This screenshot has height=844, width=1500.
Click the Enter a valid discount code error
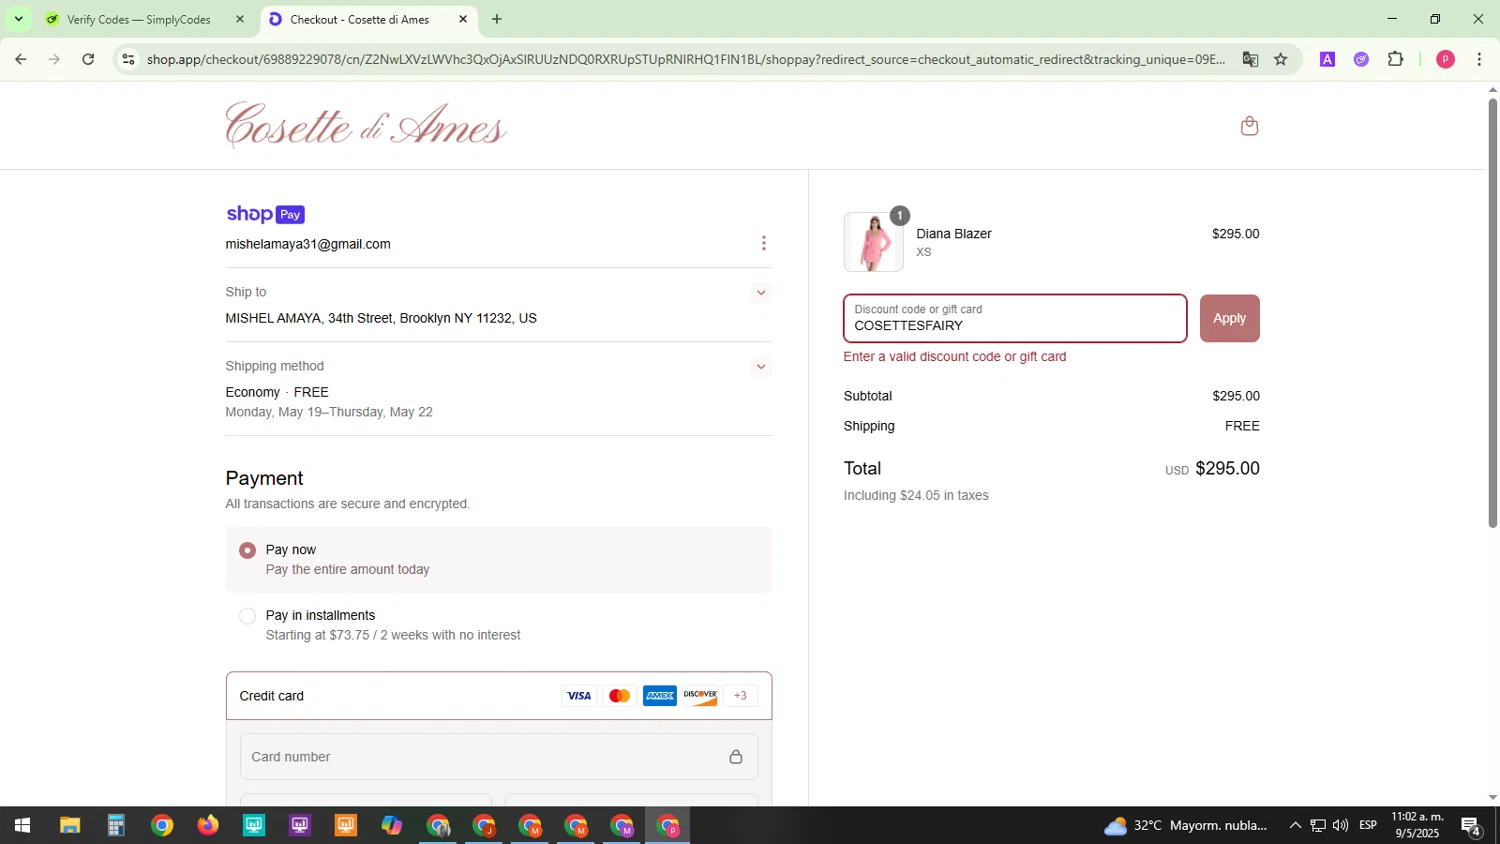[955, 357]
